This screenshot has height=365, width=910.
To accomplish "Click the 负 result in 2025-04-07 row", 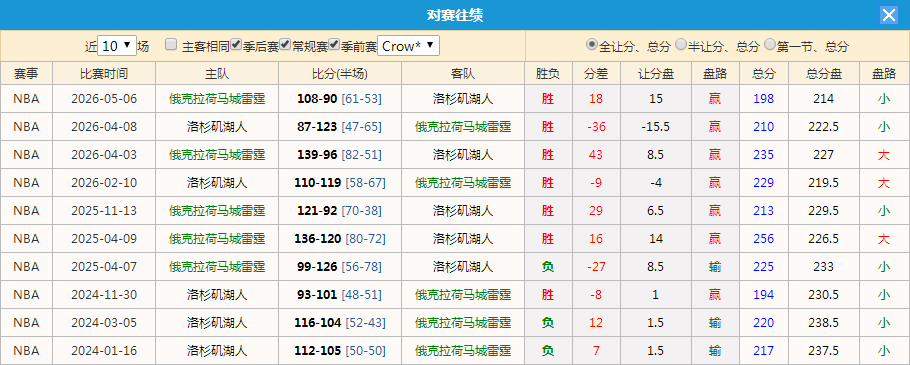I will 548,267.
